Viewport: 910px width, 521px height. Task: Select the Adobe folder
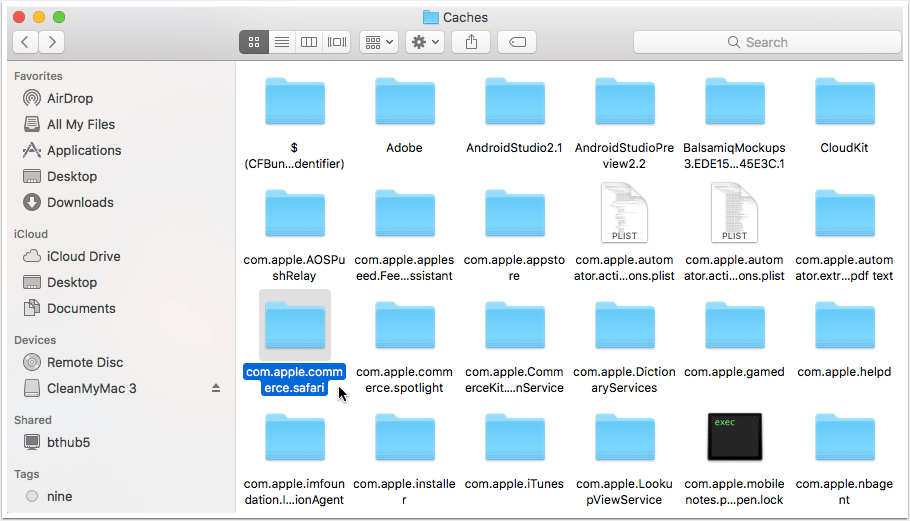coord(405,102)
